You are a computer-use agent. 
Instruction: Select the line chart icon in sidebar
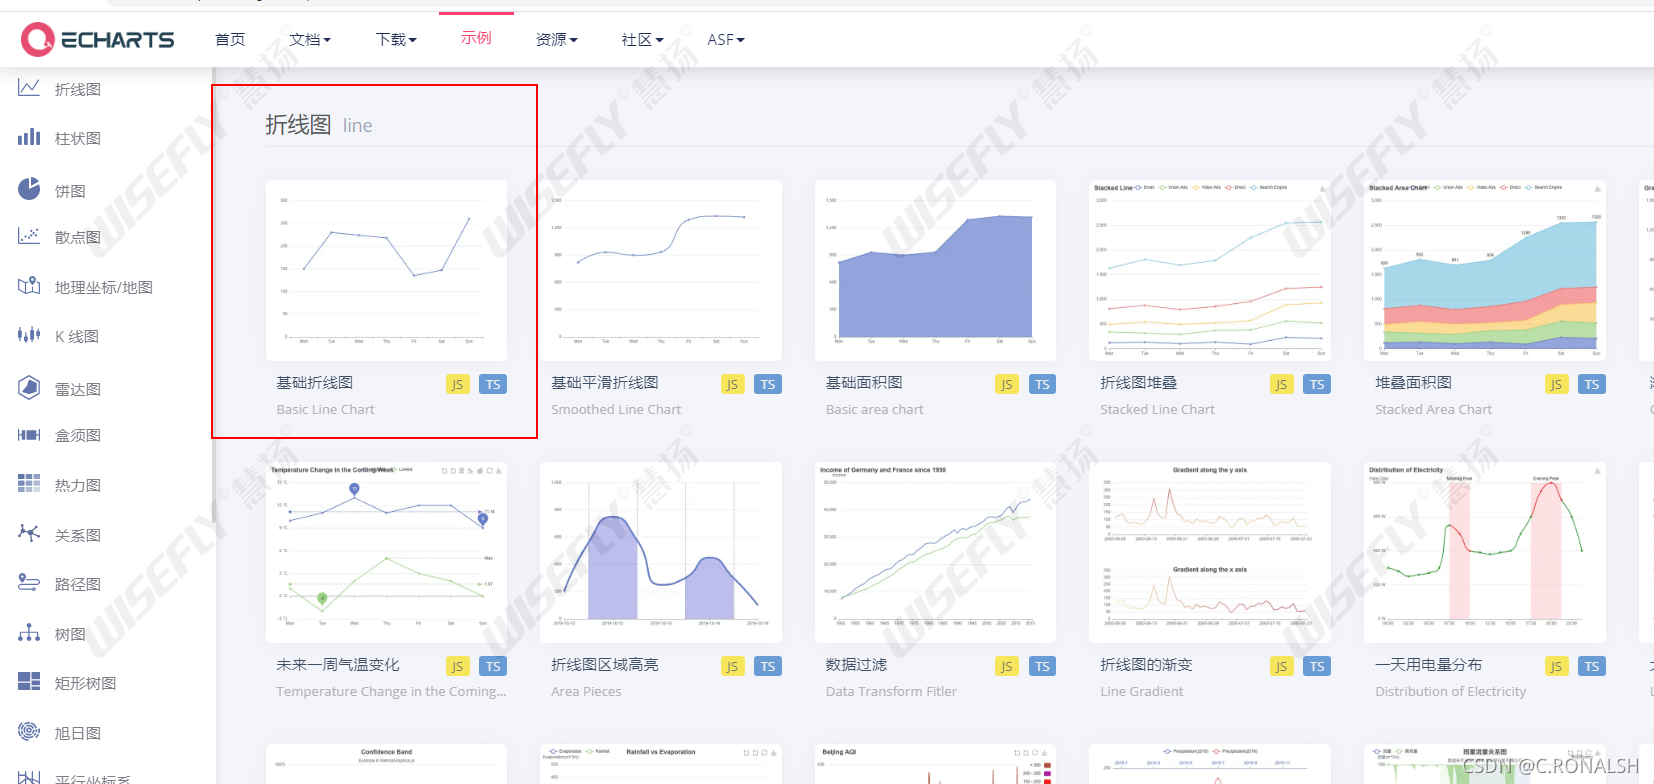pos(29,88)
